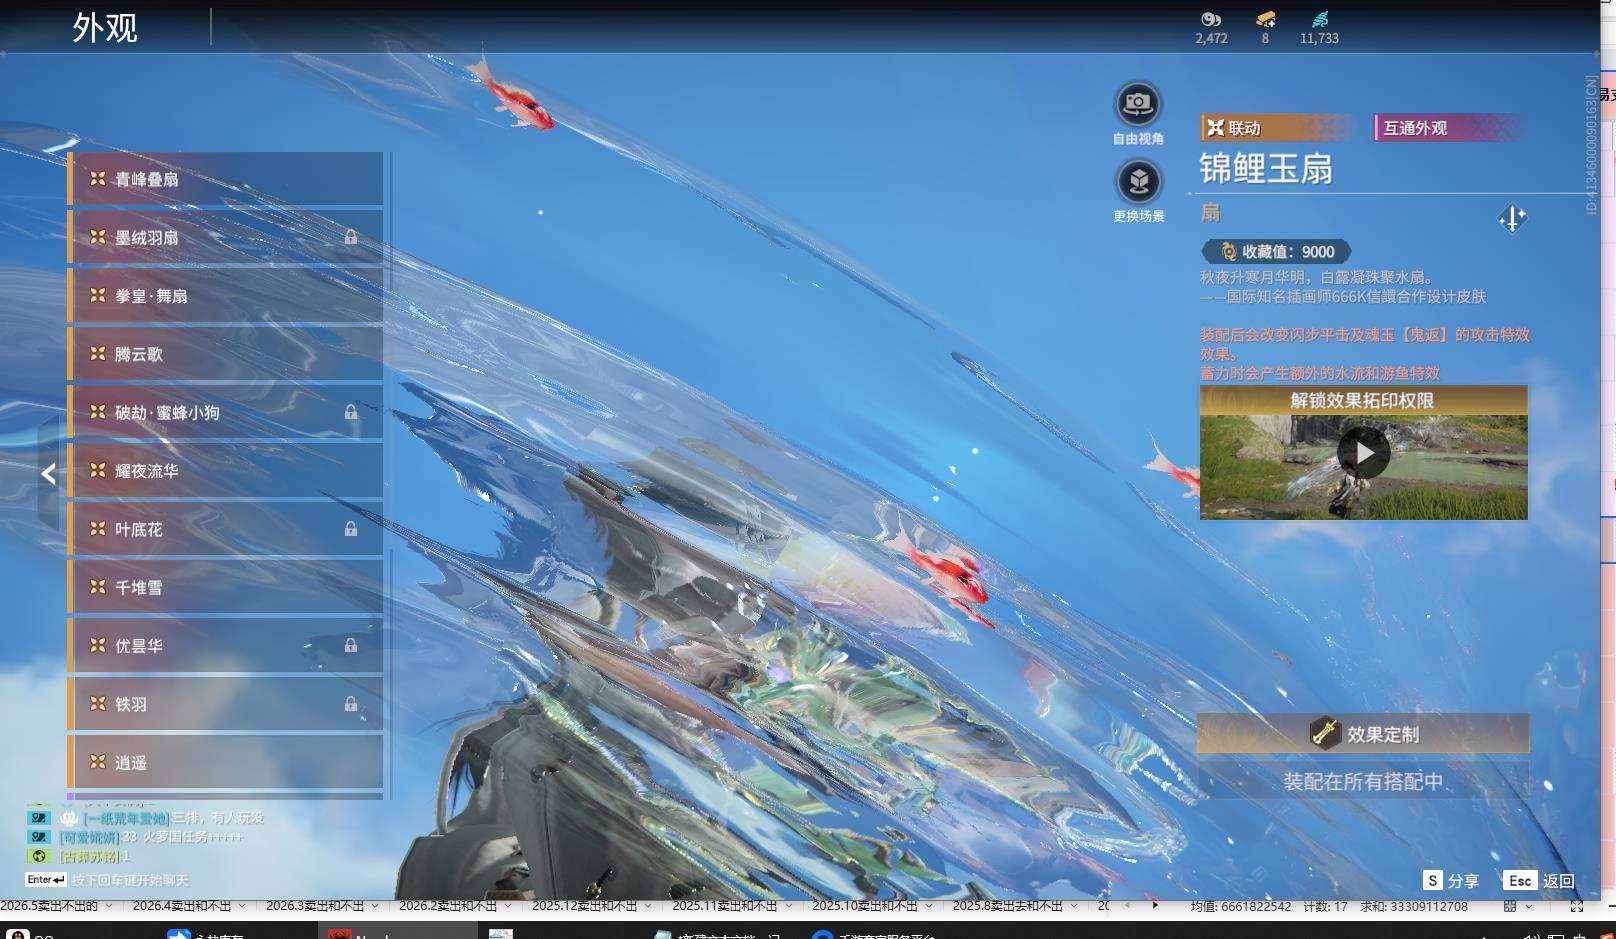The width and height of the screenshot is (1616, 939).
Task: Click the sword sparkle effect icon
Action: 1512,218
